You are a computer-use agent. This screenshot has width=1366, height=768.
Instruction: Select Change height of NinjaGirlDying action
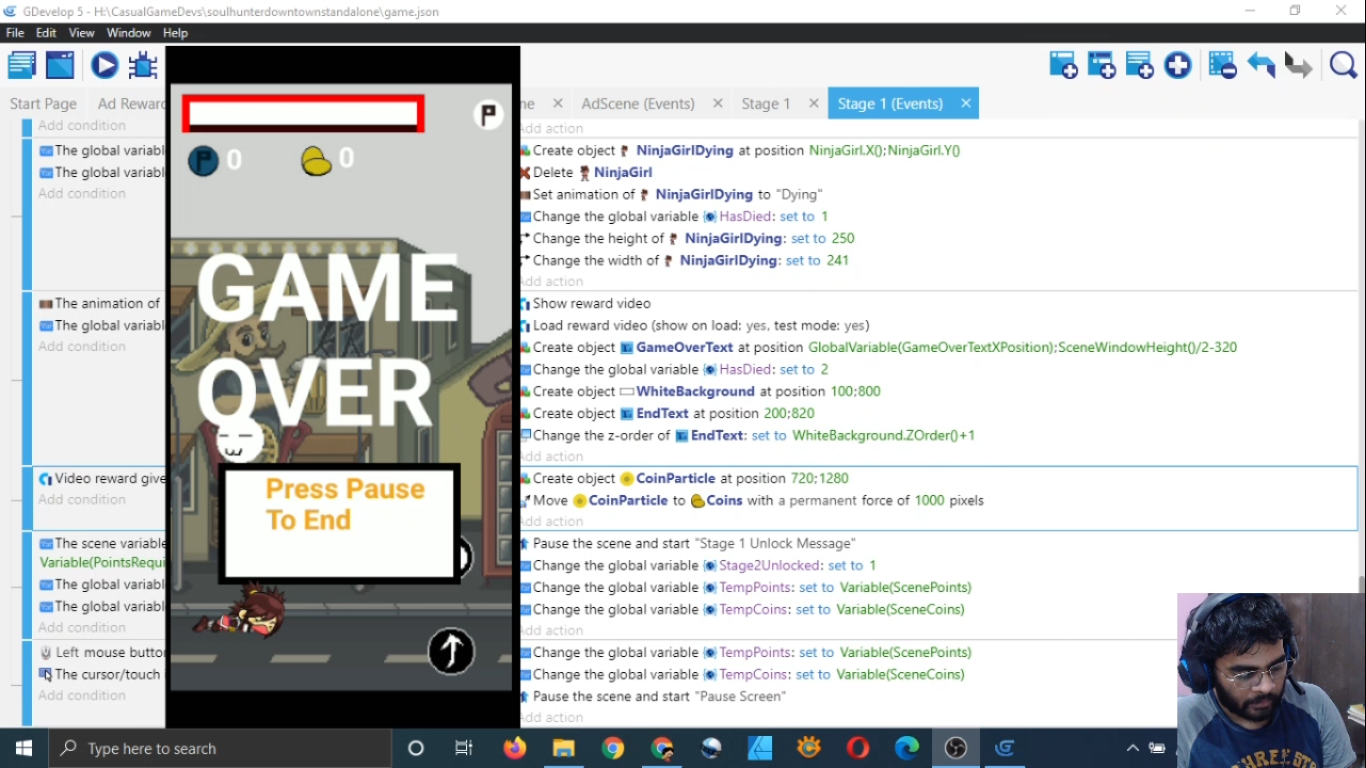tap(687, 238)
